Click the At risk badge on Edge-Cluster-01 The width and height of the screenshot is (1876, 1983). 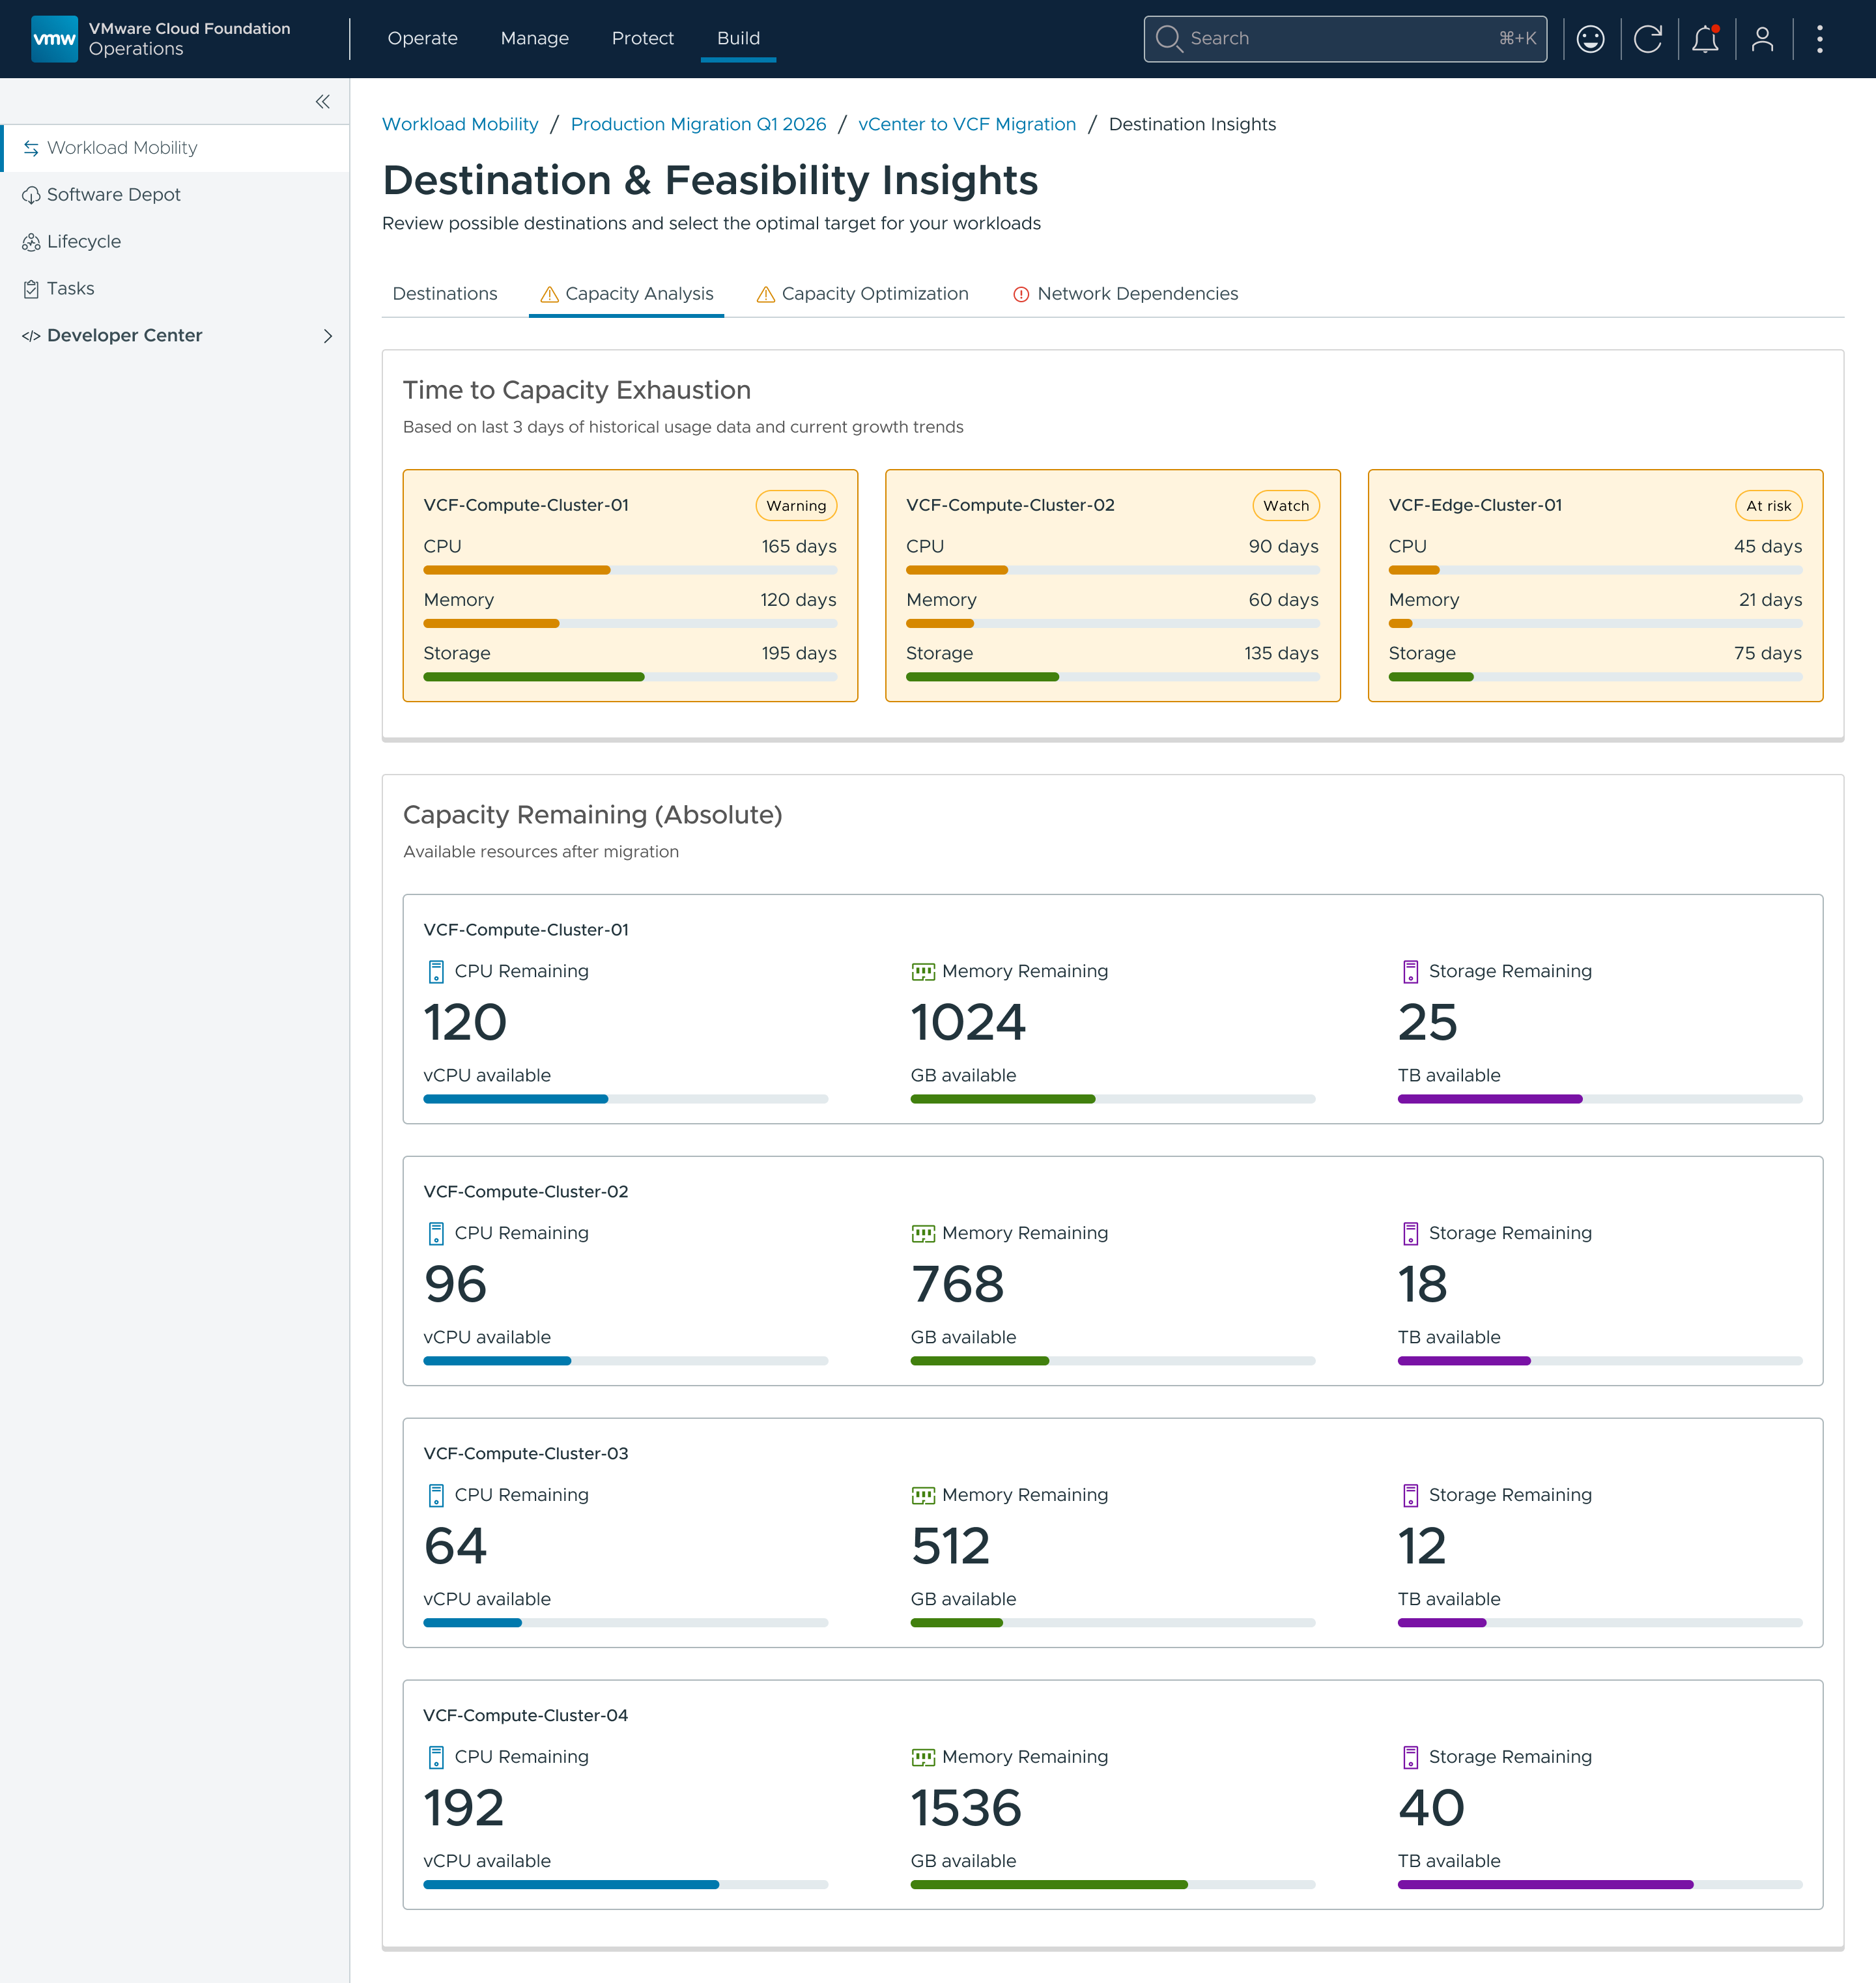coord(1768,506)
